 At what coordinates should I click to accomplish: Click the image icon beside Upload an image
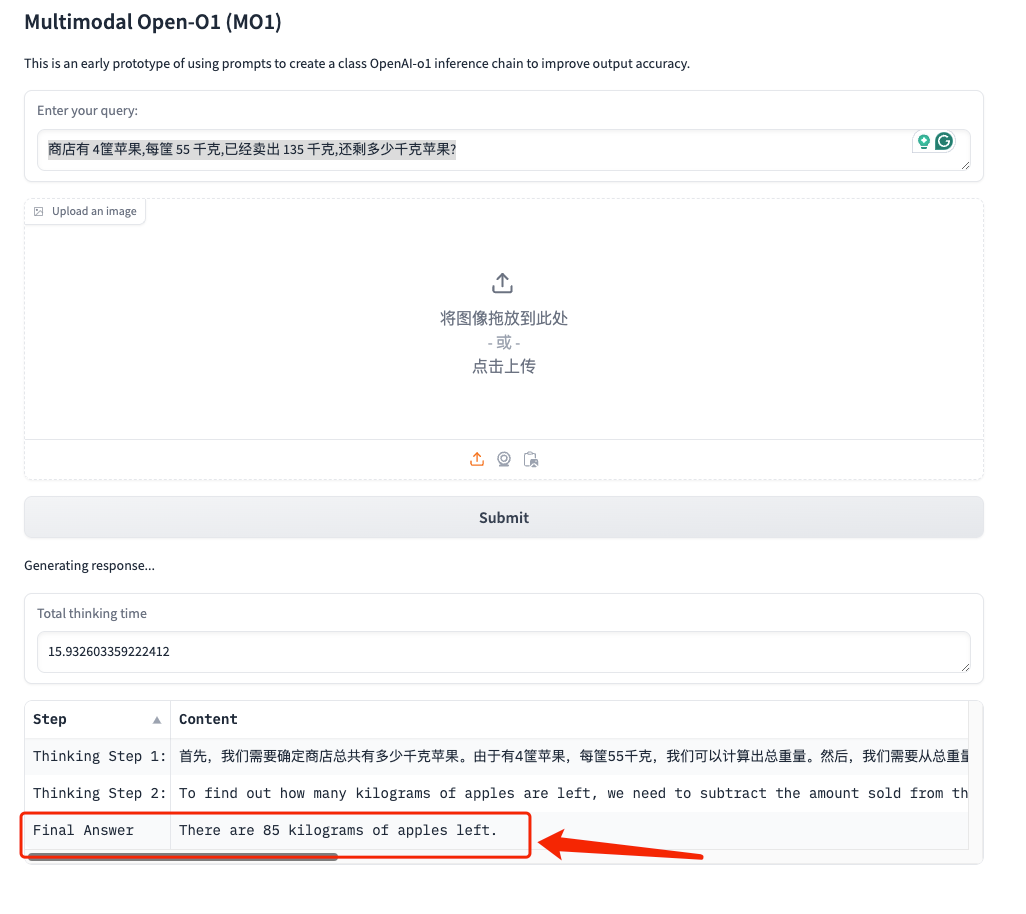point(39,211)
